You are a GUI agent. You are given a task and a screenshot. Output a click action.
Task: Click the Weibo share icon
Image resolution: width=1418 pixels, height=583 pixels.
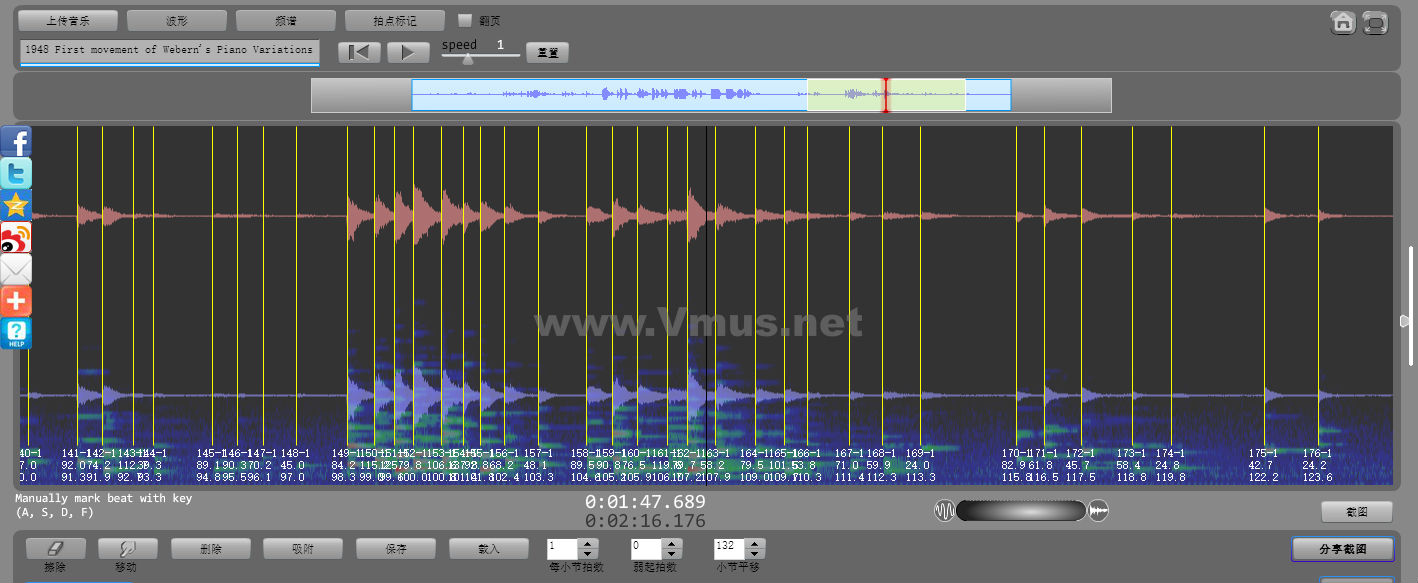[16, 237]
